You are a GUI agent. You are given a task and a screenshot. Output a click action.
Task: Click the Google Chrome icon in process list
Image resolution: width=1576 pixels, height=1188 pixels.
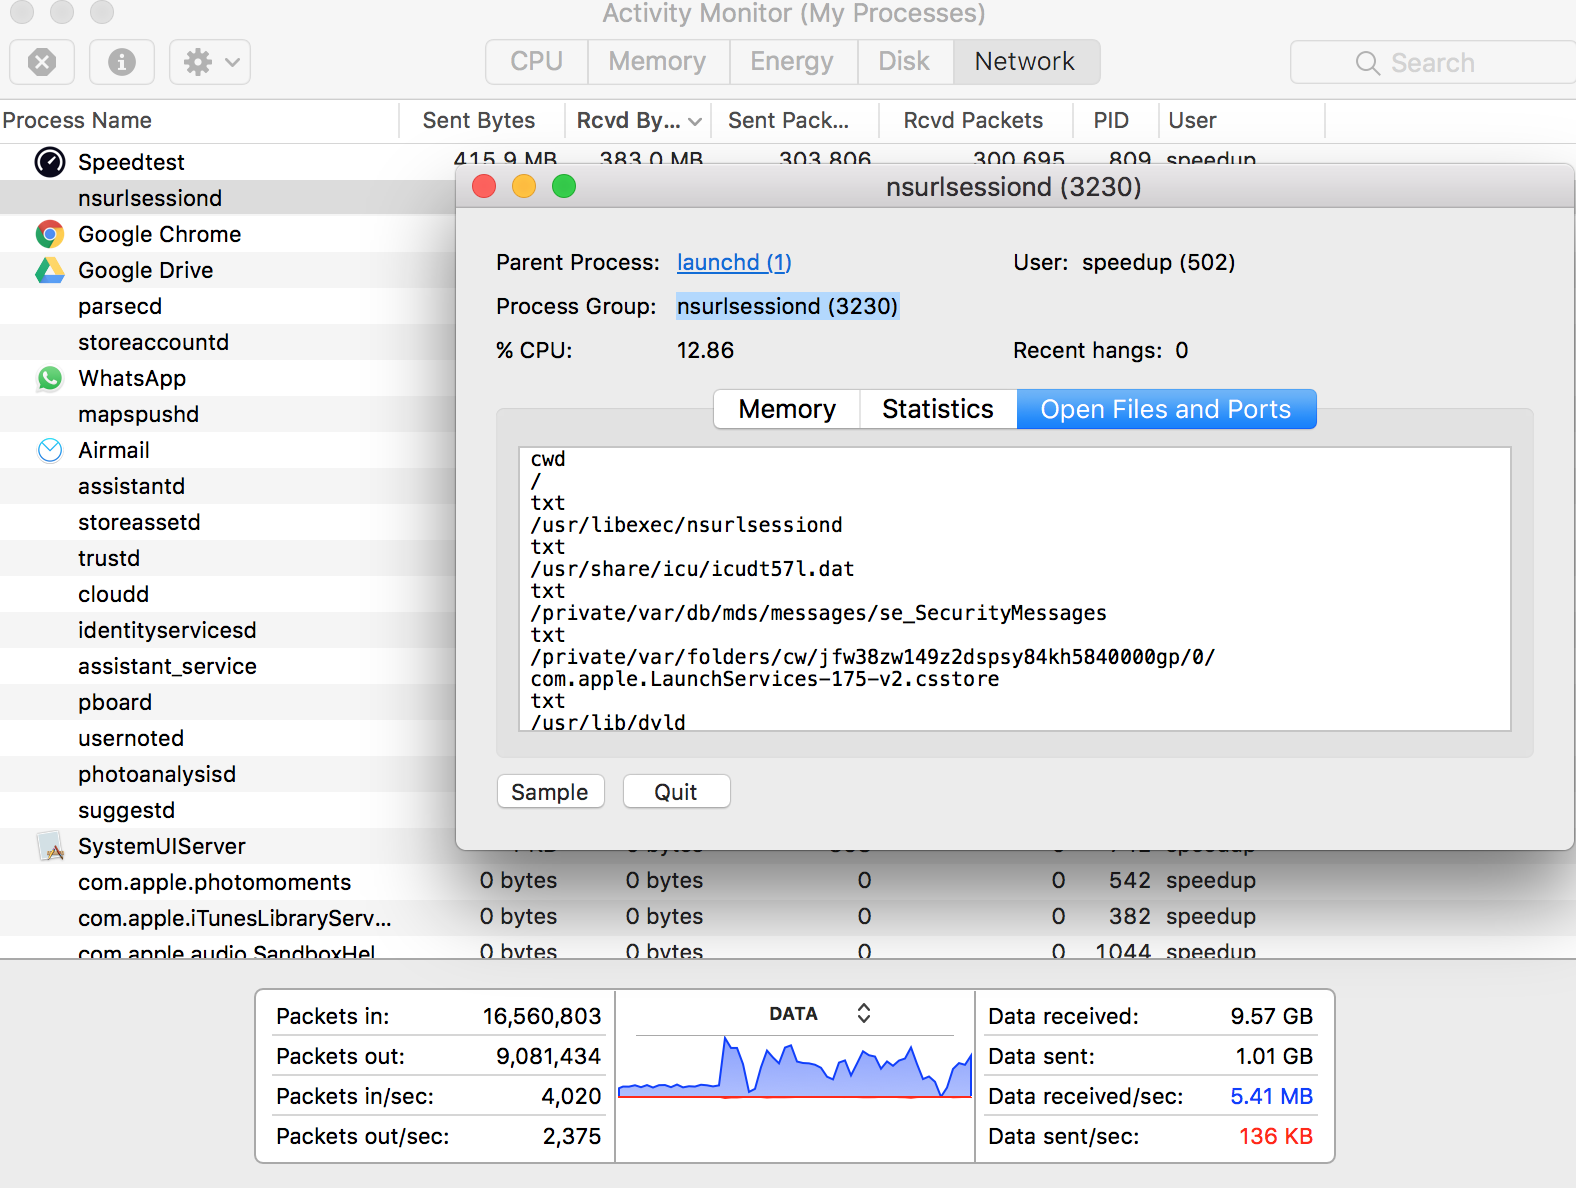click(50, 234)
